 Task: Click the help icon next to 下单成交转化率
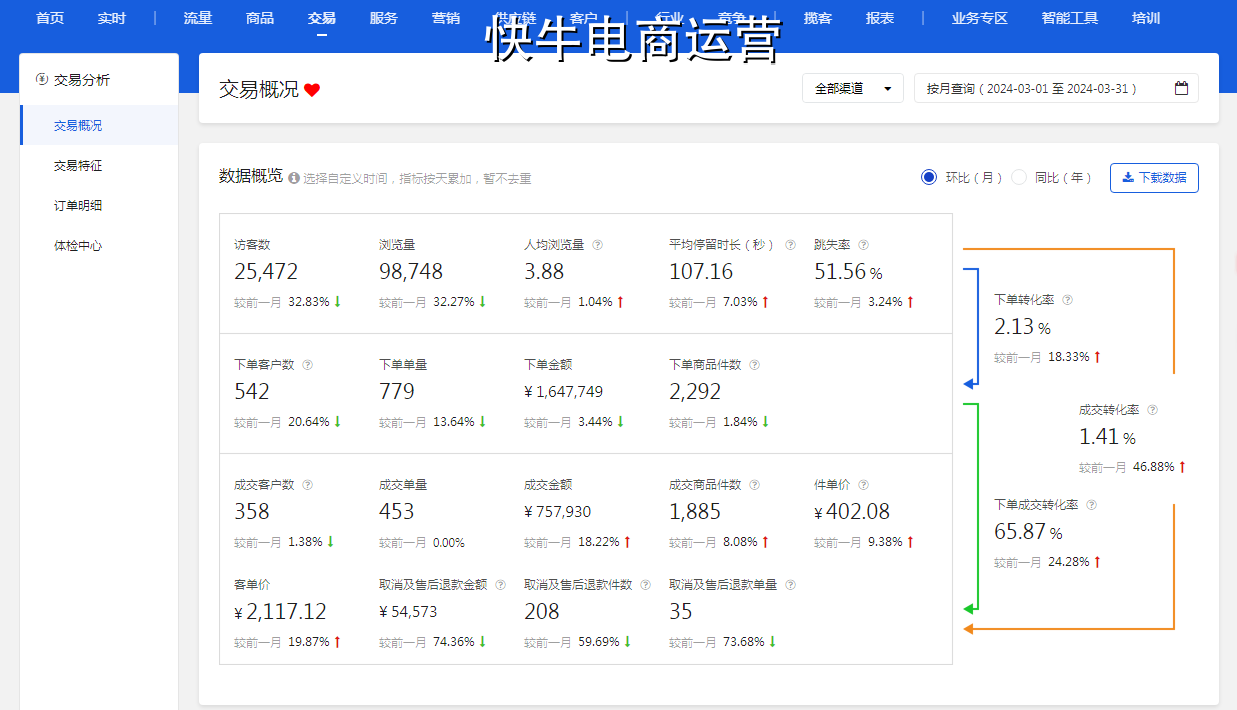pyautogui.click(x=1091, y=505)
